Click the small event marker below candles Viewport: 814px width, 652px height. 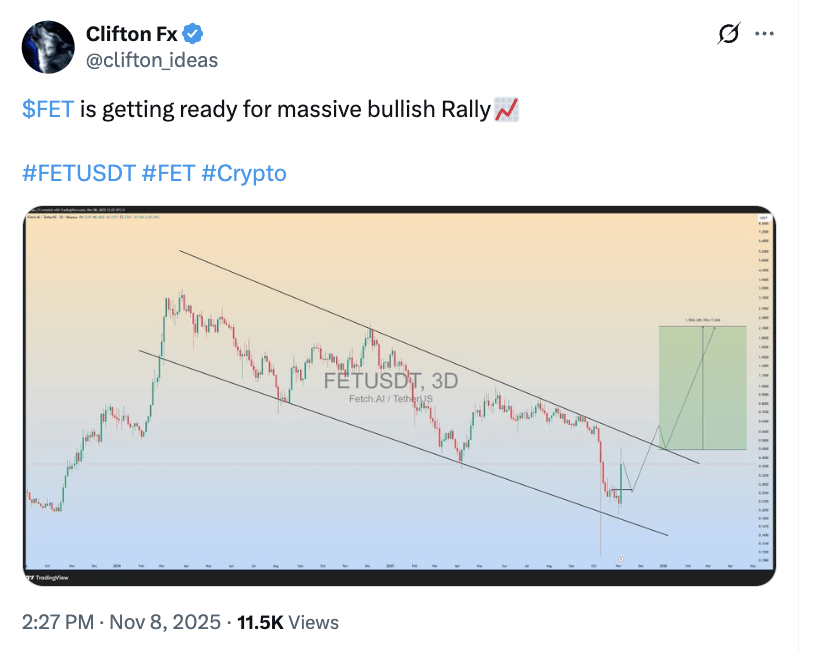[621, 558]
